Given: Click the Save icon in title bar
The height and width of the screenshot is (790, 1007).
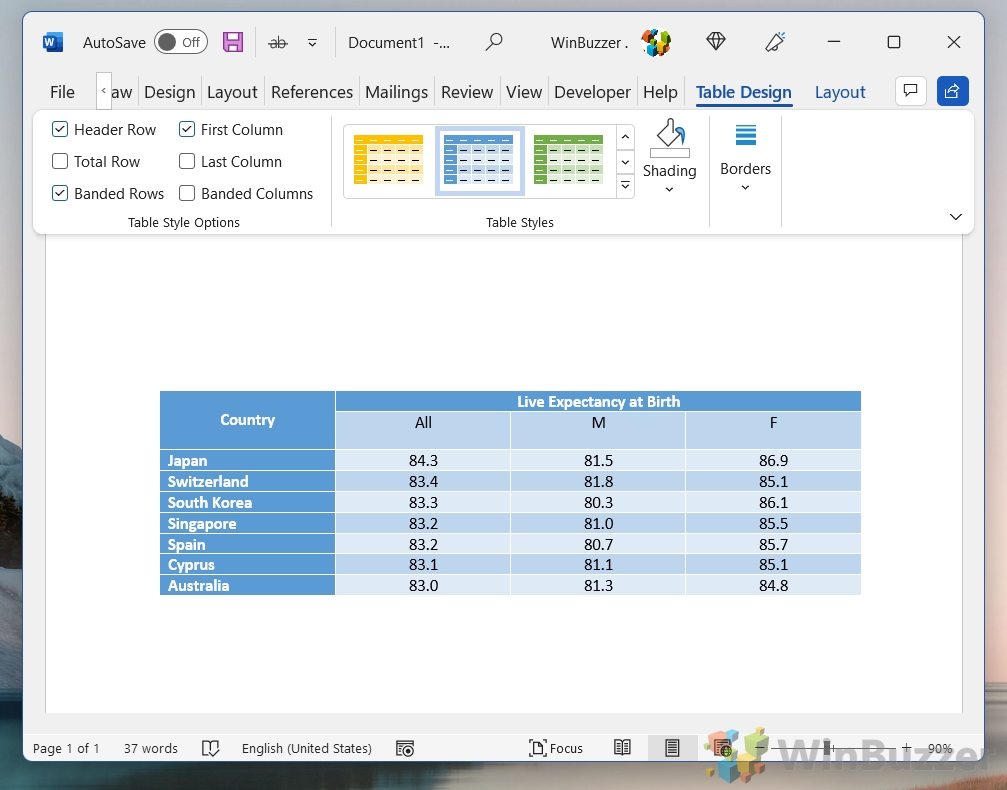Looking at the screenshot, I should (x=233, y=42).
